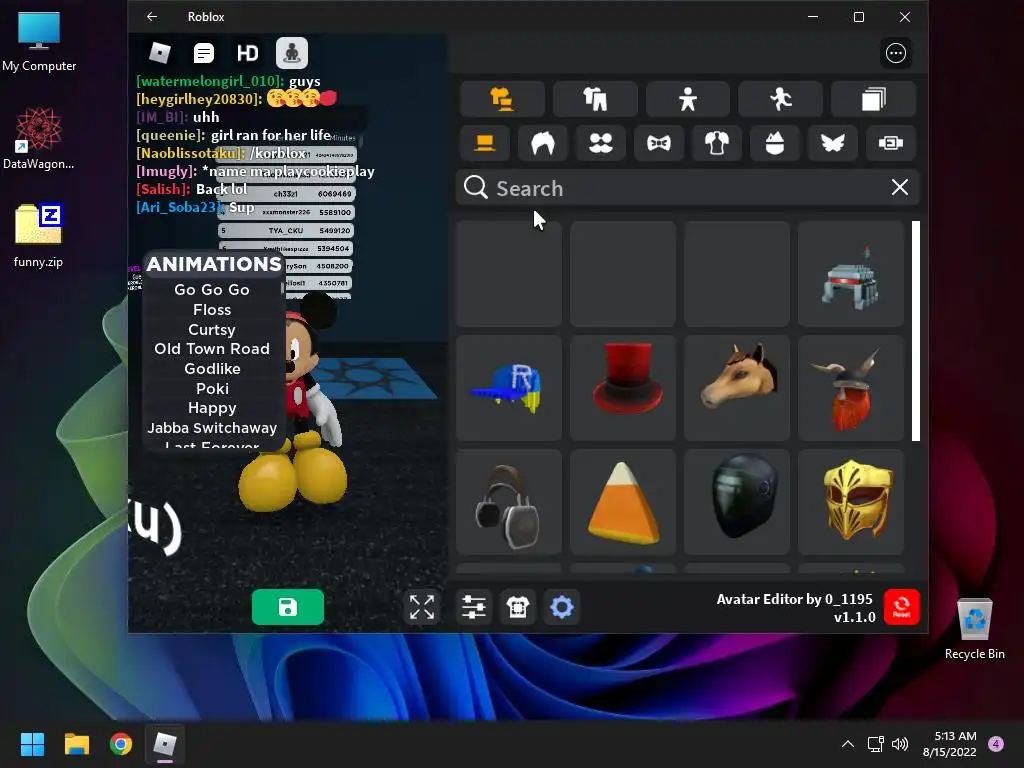Open the sliders adjustment icon
1024x768 pixels.
pyautogui.click(x=473, y=607)
